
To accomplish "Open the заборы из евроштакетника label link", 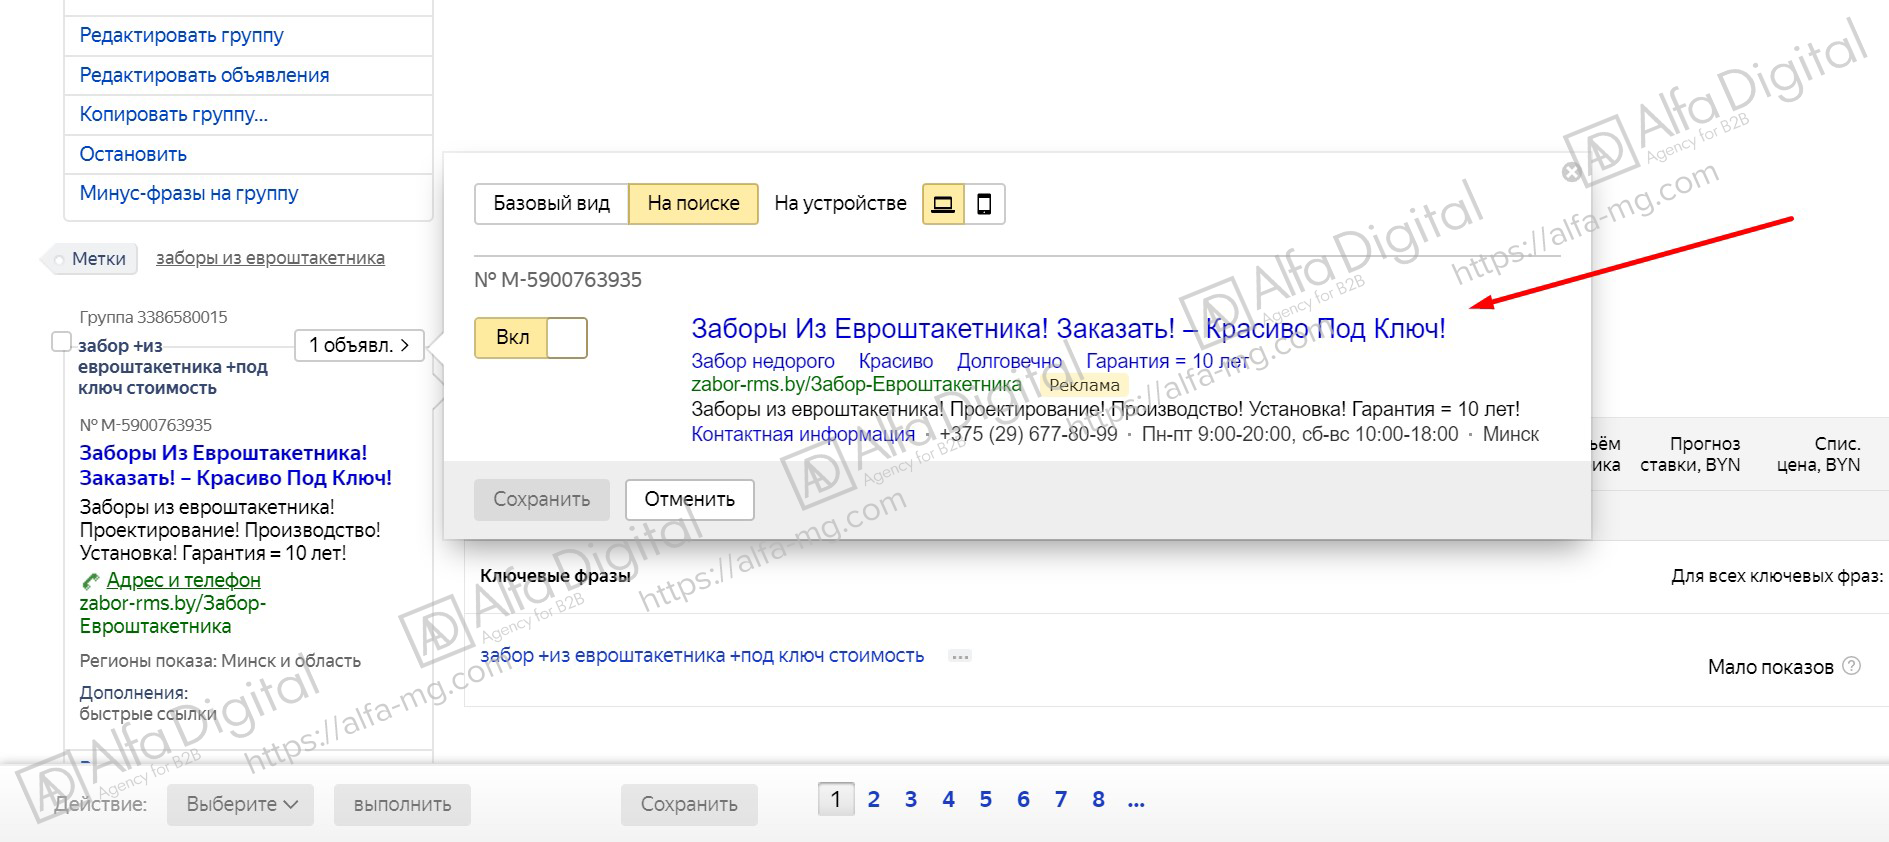I will click(x=270, y=258).
